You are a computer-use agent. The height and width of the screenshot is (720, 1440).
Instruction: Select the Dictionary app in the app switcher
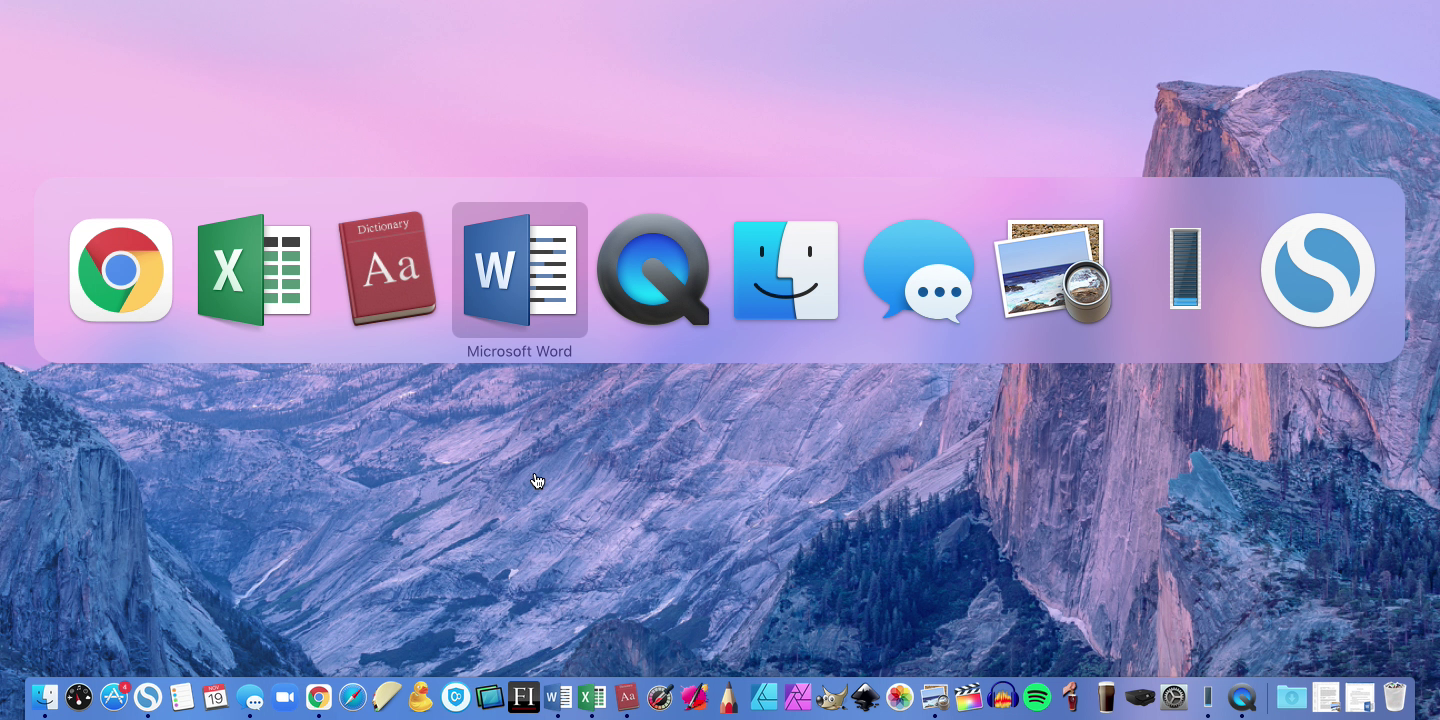pos(387,269)
